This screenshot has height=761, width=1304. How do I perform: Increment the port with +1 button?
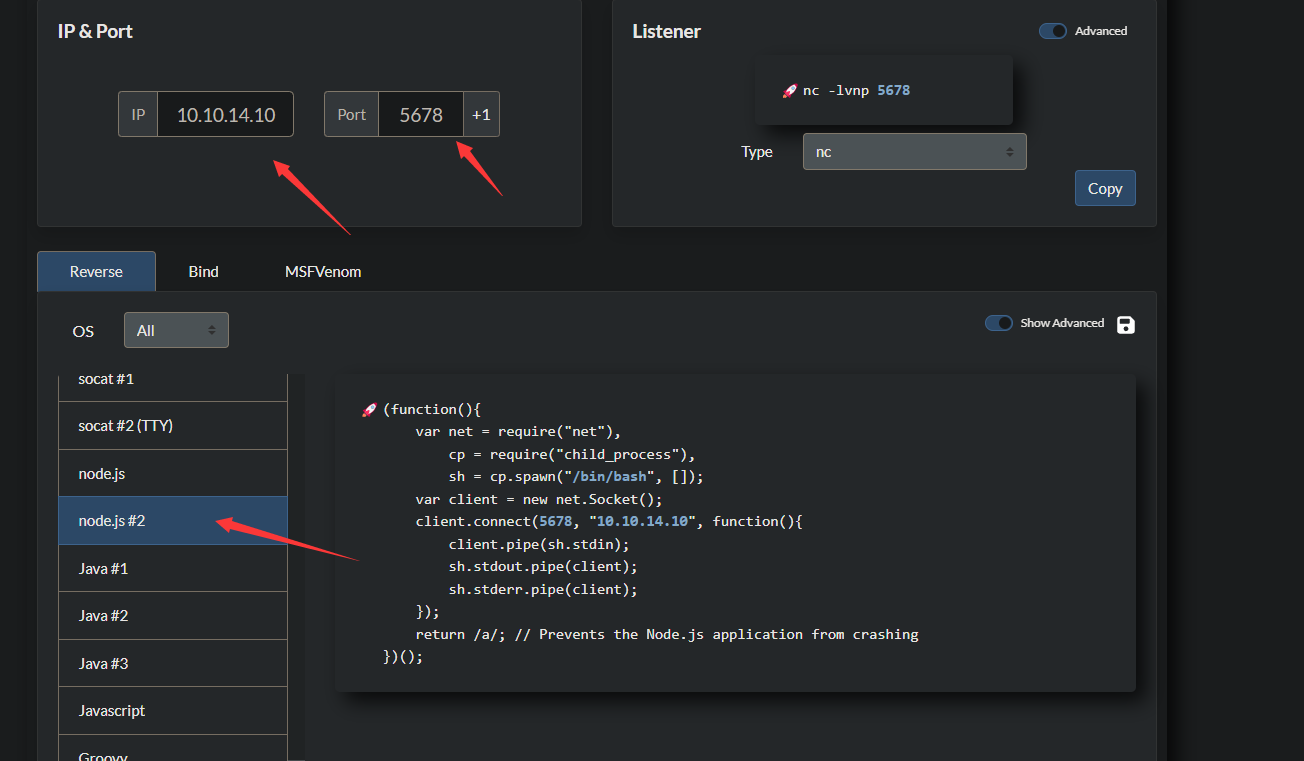[x=481, y=114]
